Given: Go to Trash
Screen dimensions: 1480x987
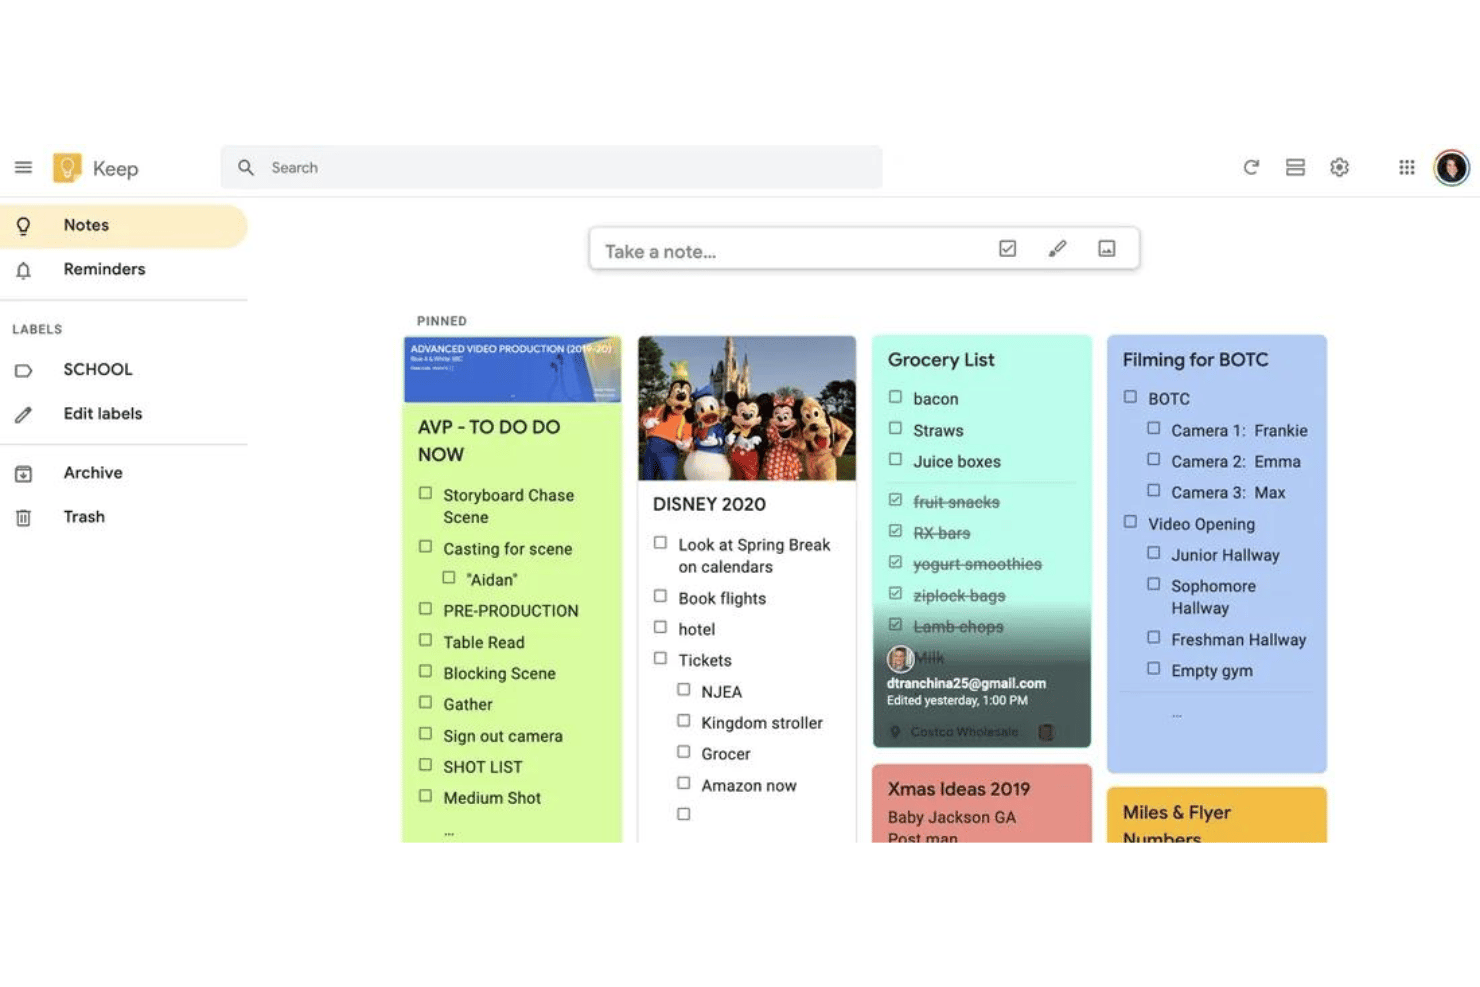Looking at the screenshot, I should click(x=124, y=516).
